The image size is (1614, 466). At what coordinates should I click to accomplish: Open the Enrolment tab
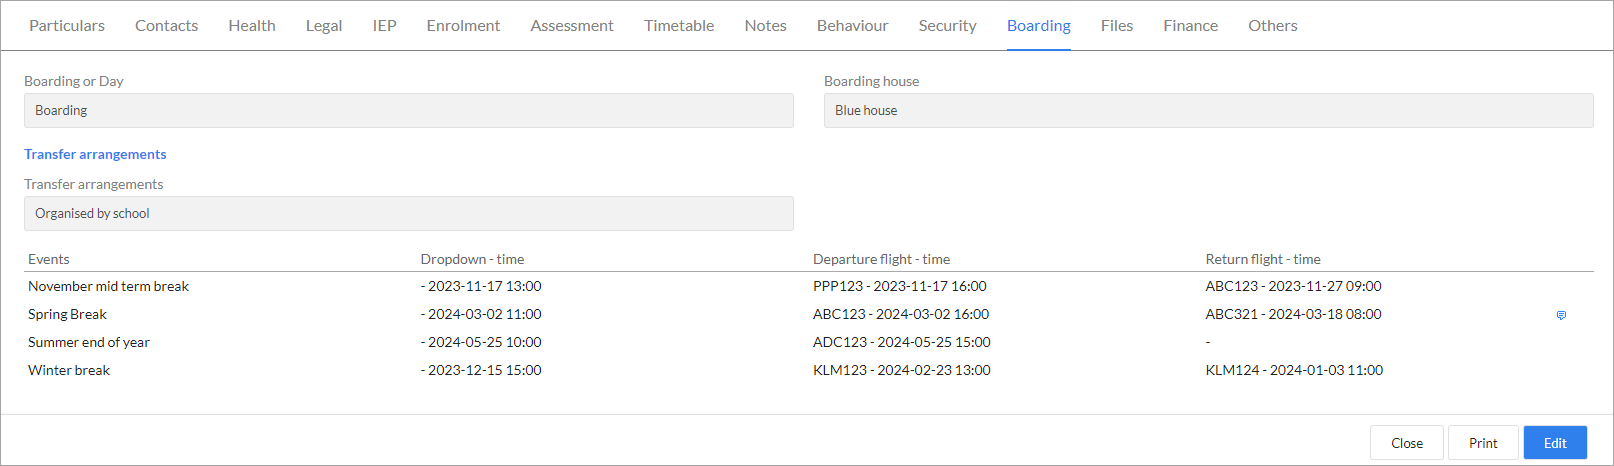[463, 26]
